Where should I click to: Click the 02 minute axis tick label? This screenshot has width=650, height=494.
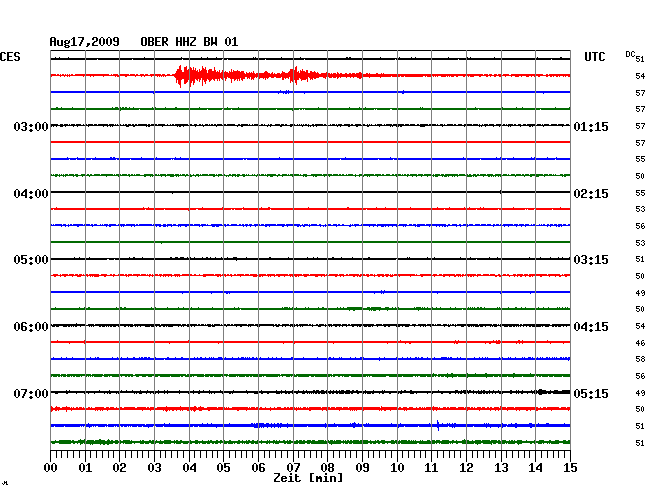click(x=119, y=468)
